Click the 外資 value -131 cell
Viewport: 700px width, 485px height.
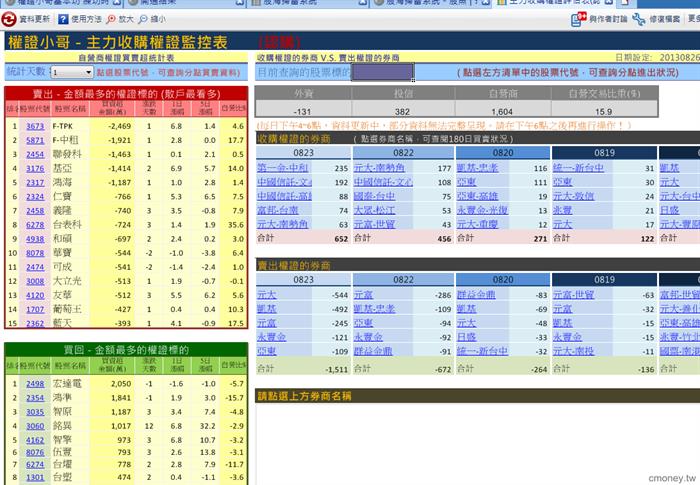(303, 111)
